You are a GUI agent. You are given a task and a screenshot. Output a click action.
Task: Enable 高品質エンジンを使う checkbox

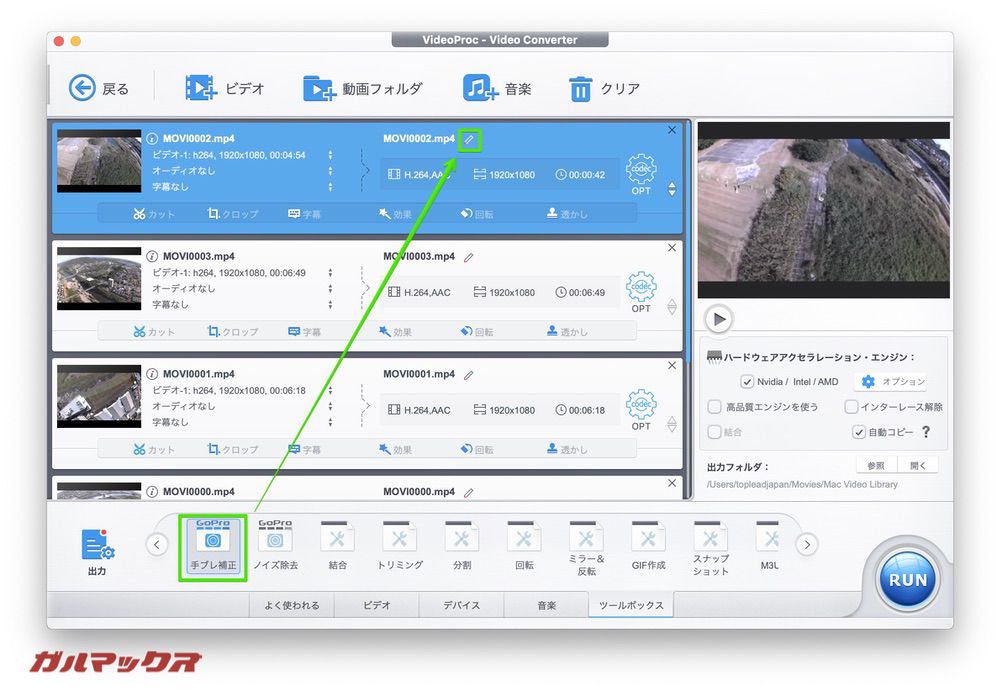(714, 407)
